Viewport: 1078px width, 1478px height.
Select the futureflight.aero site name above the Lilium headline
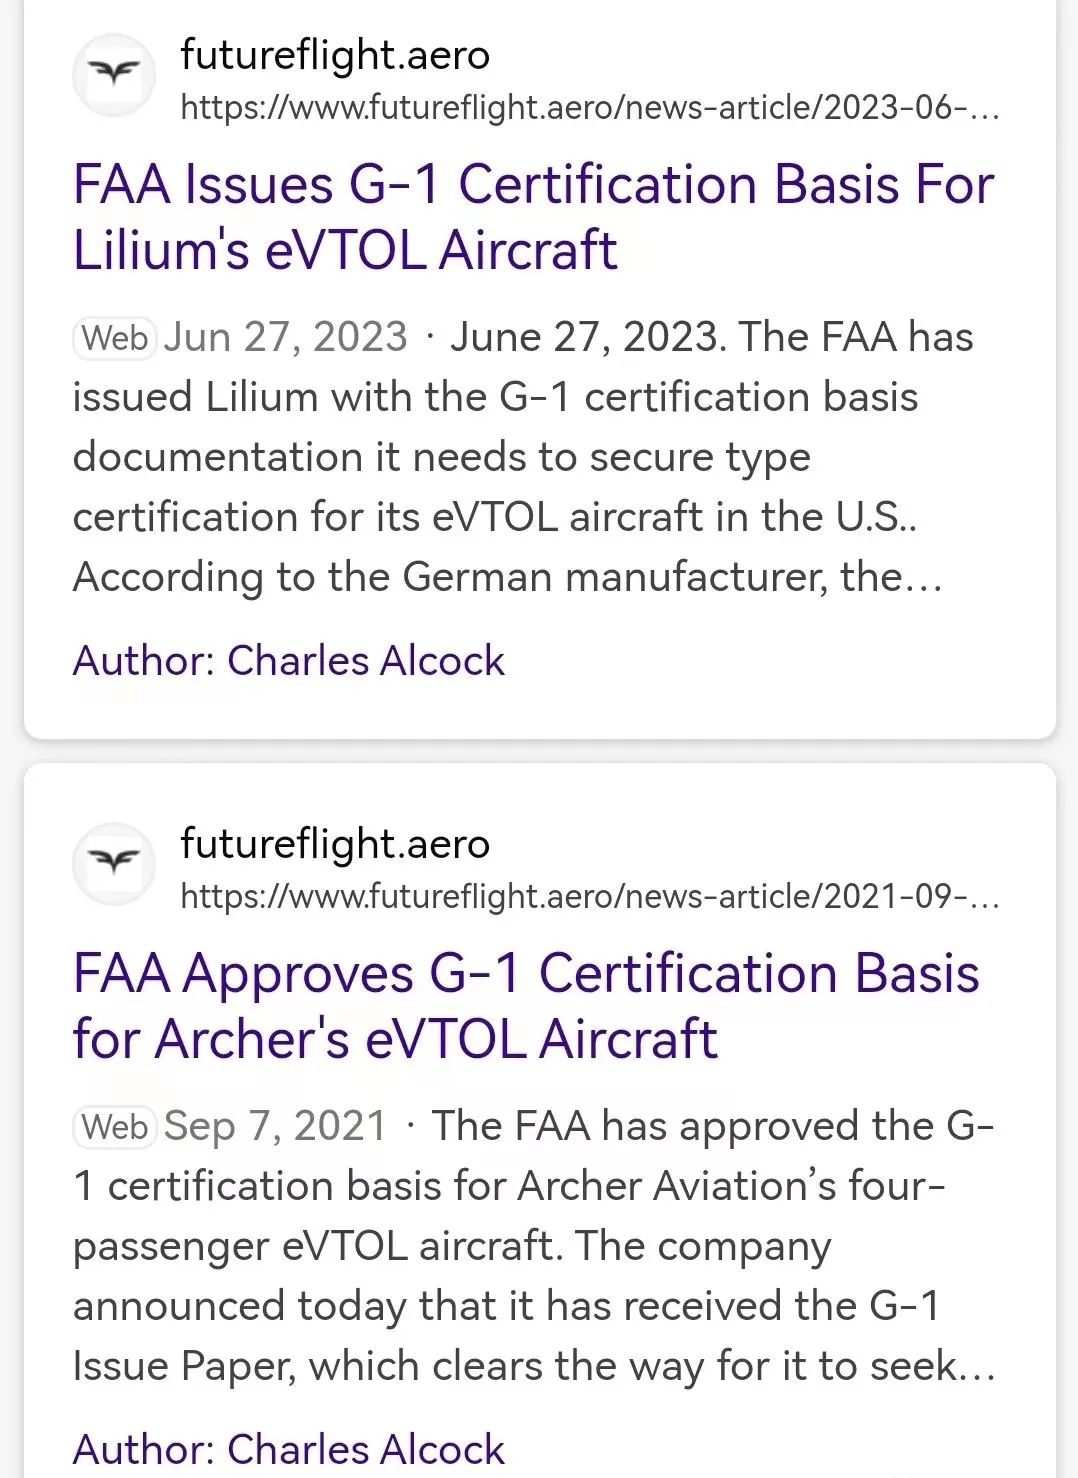(335, 55)
